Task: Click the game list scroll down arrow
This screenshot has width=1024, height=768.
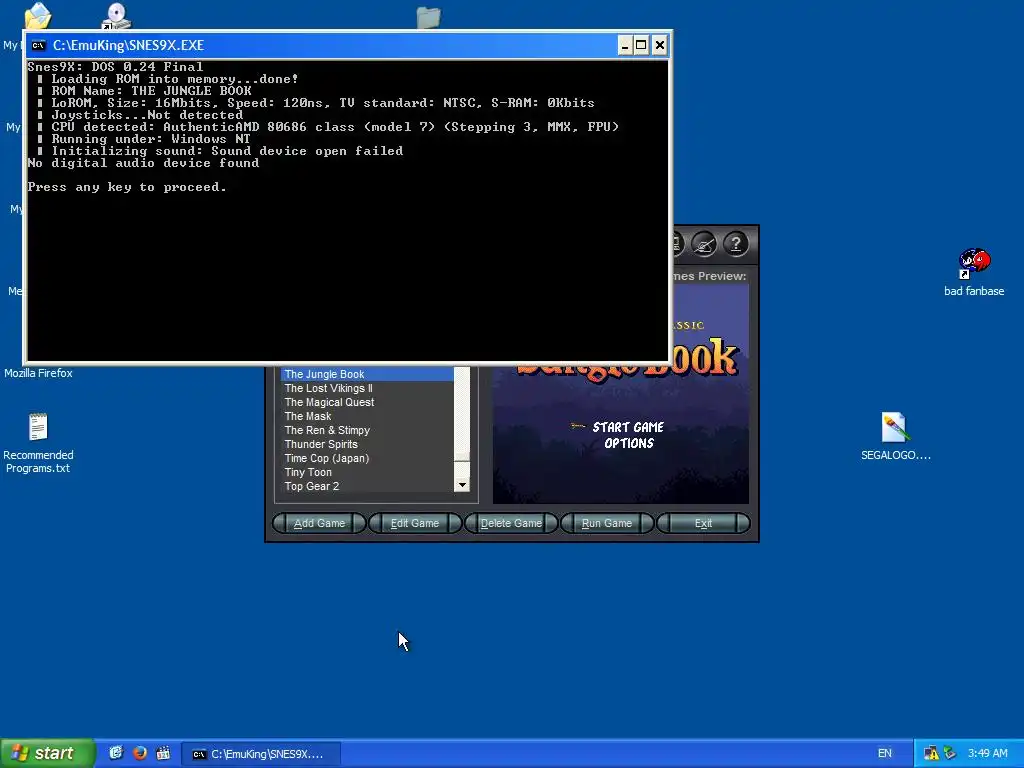Action: pyautogui.click(x=462, y=485)
